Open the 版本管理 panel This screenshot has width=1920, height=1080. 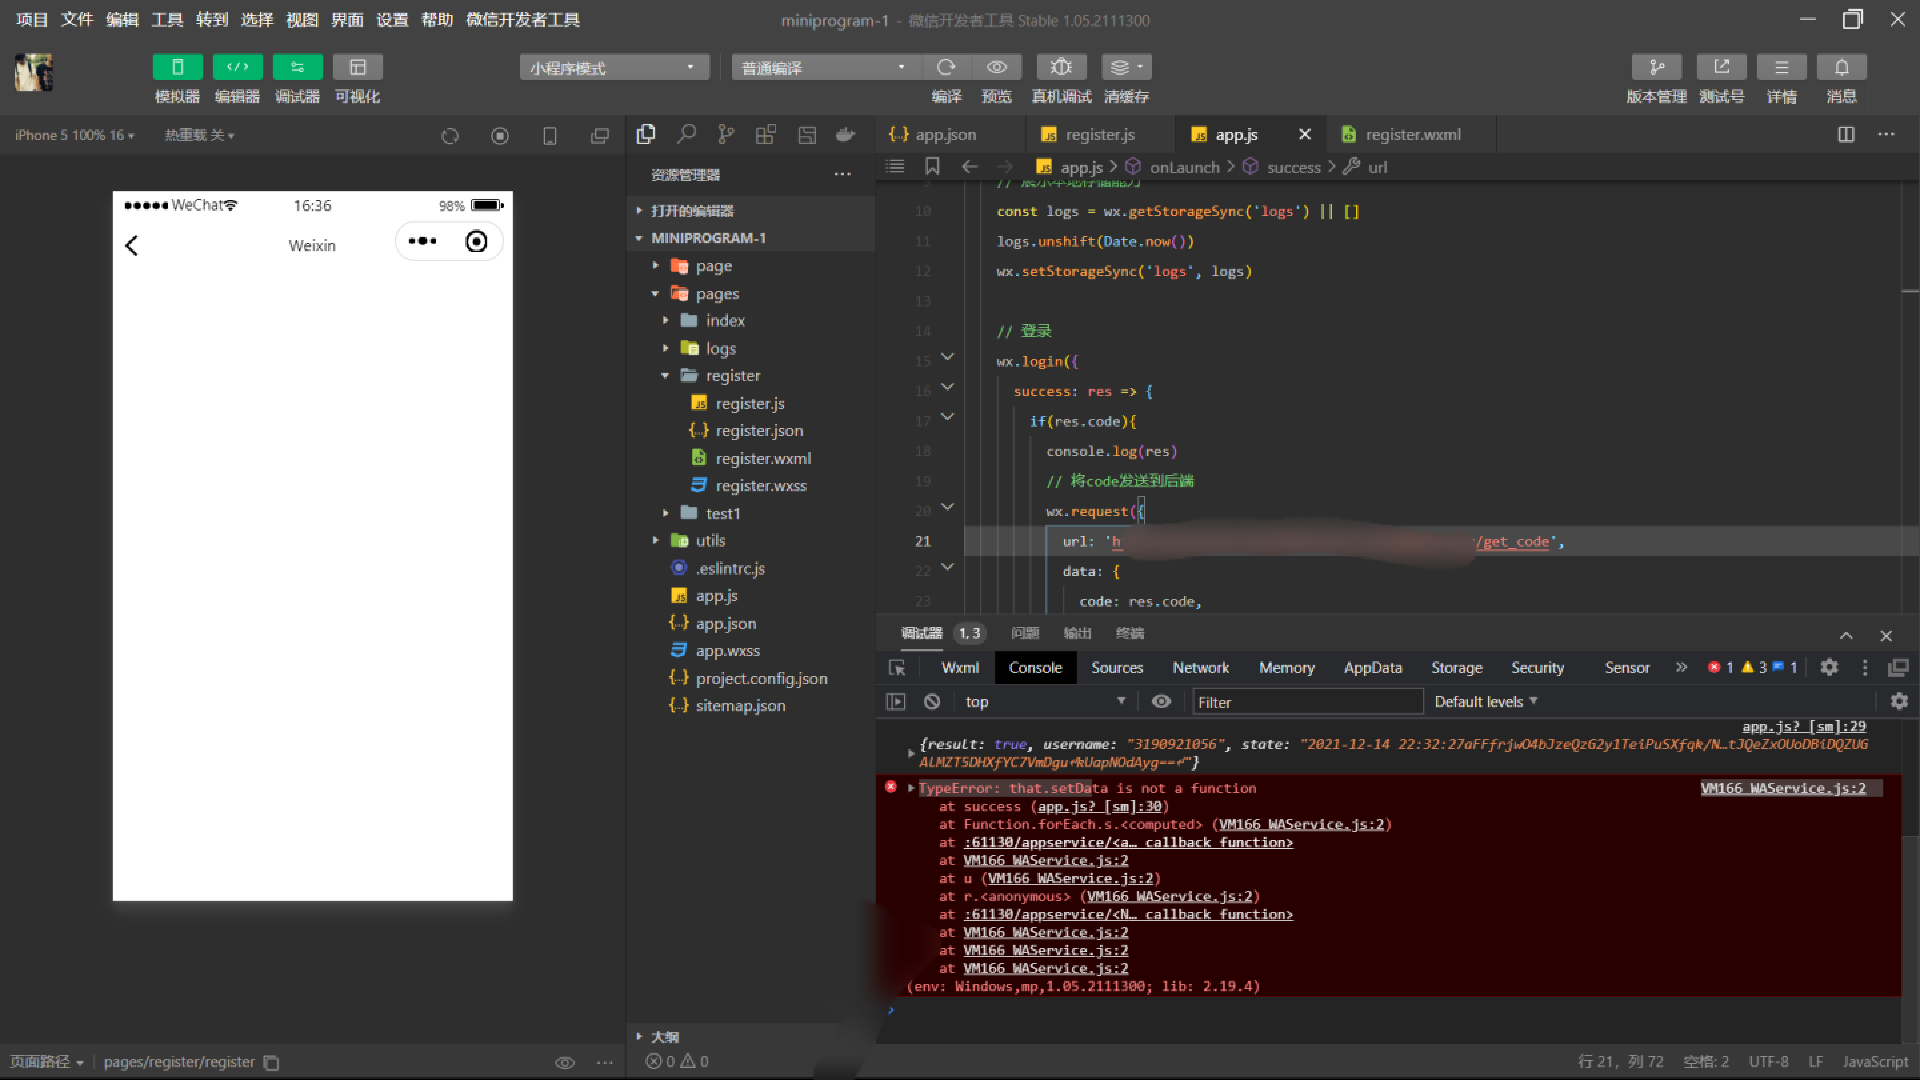click(1657, 66)
